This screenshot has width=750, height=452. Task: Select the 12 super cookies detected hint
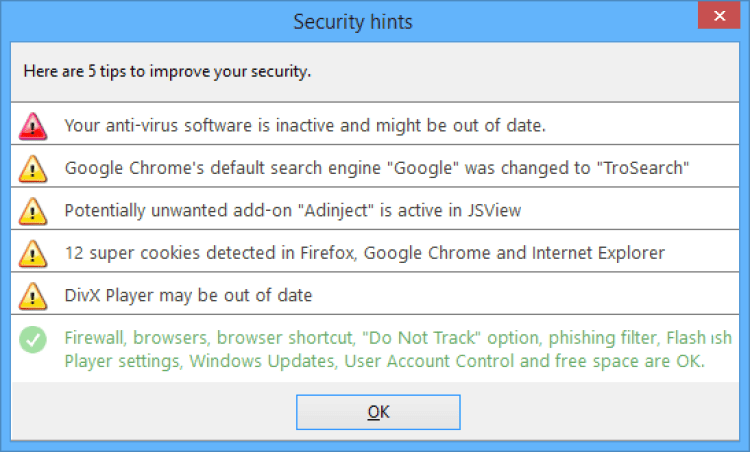[x=364, y=253]
